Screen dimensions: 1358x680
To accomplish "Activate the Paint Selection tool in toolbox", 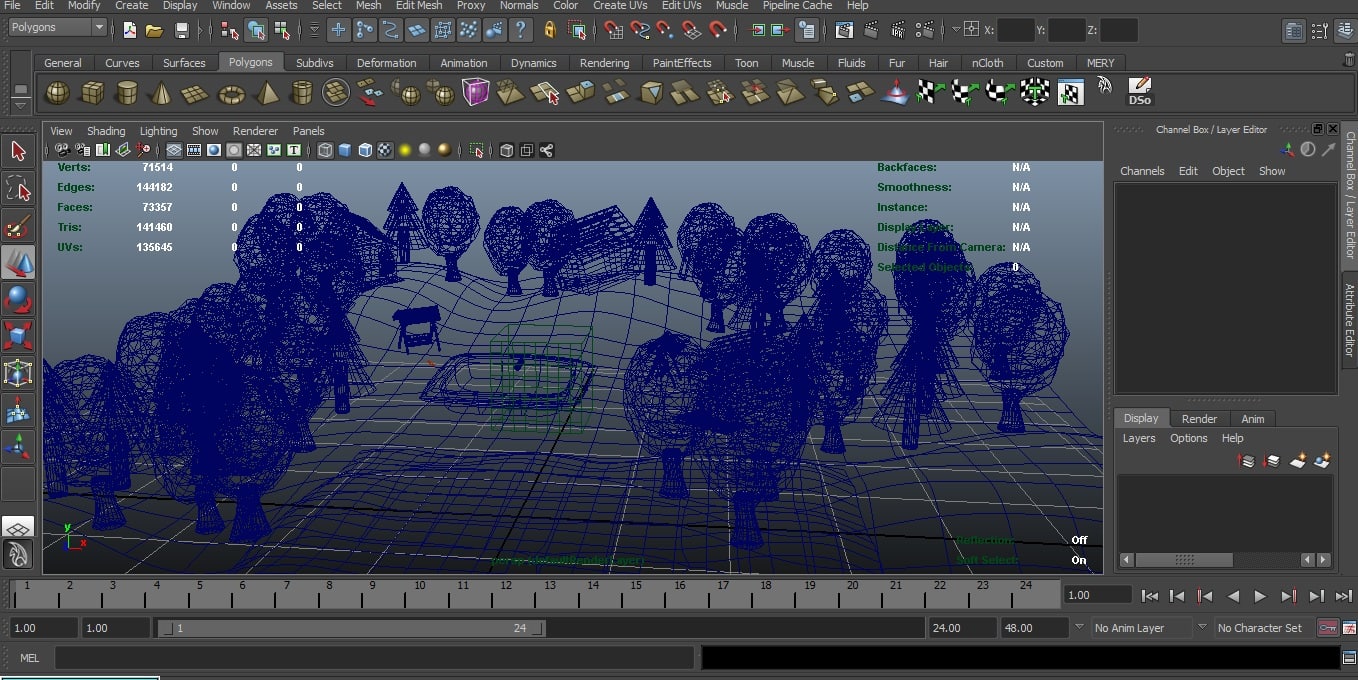I will pos(17,226).
